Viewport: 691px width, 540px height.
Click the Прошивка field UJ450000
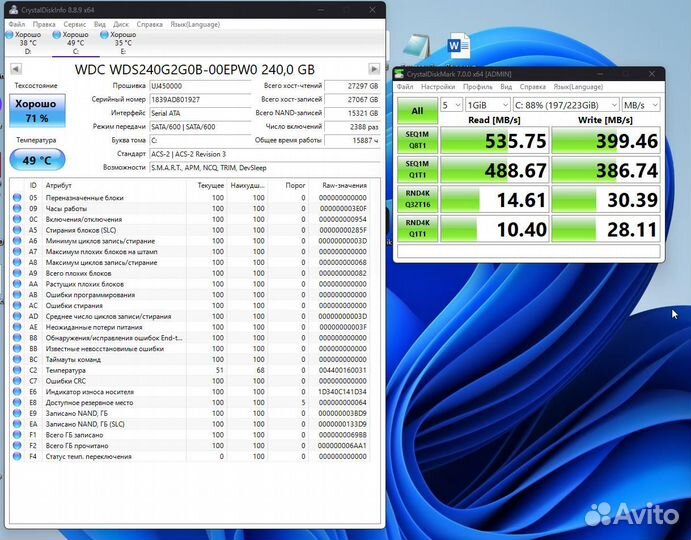pyautogui.click(x=201, y=86)
